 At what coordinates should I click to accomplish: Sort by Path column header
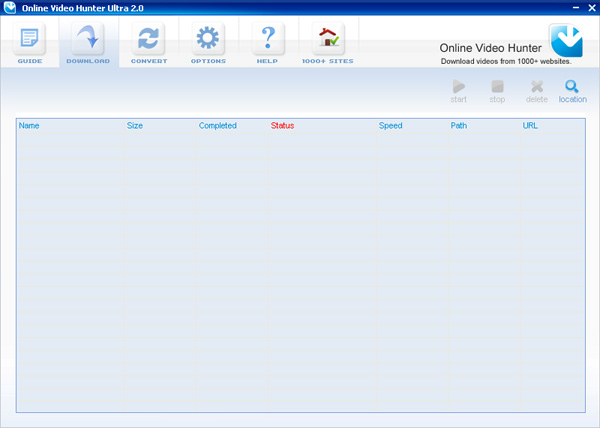[458, 125]
